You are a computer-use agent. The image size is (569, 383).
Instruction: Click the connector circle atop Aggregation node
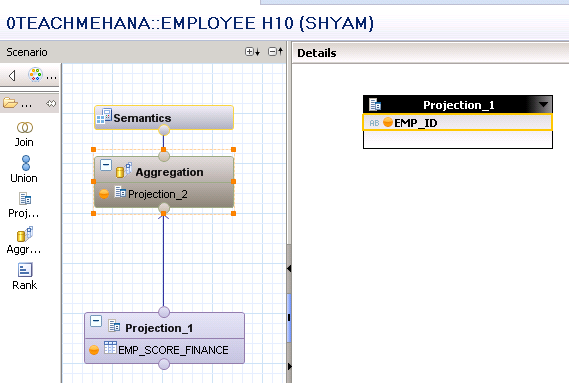coord(164,156)
